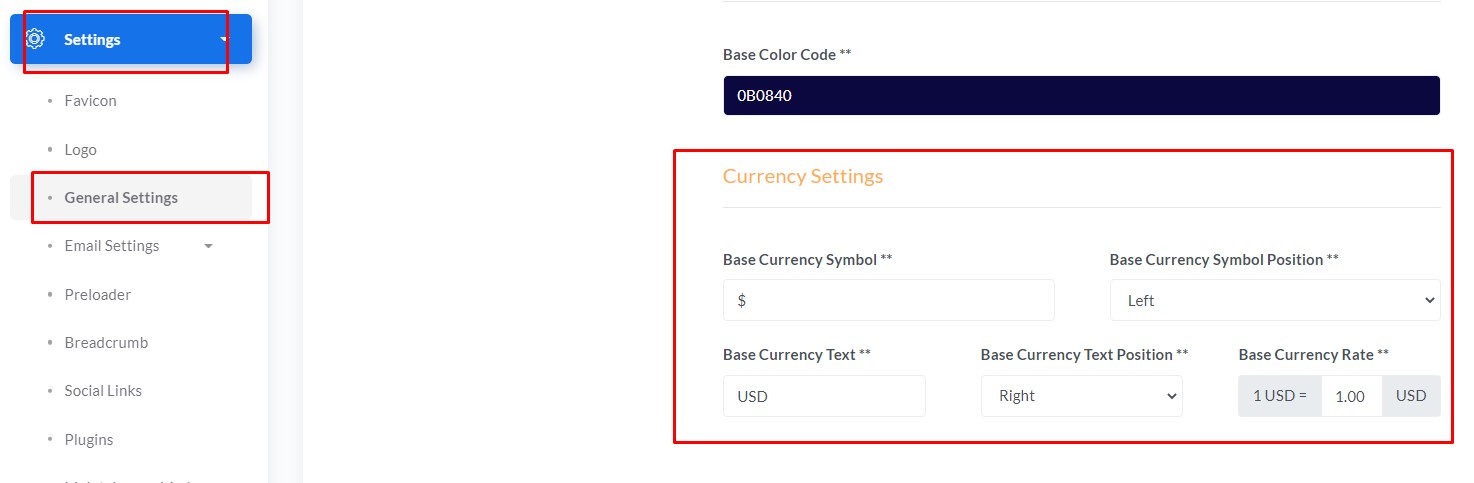The image size is (1474, 483).
Task: Click the Settings menu label text
Action: click(92, 40)
